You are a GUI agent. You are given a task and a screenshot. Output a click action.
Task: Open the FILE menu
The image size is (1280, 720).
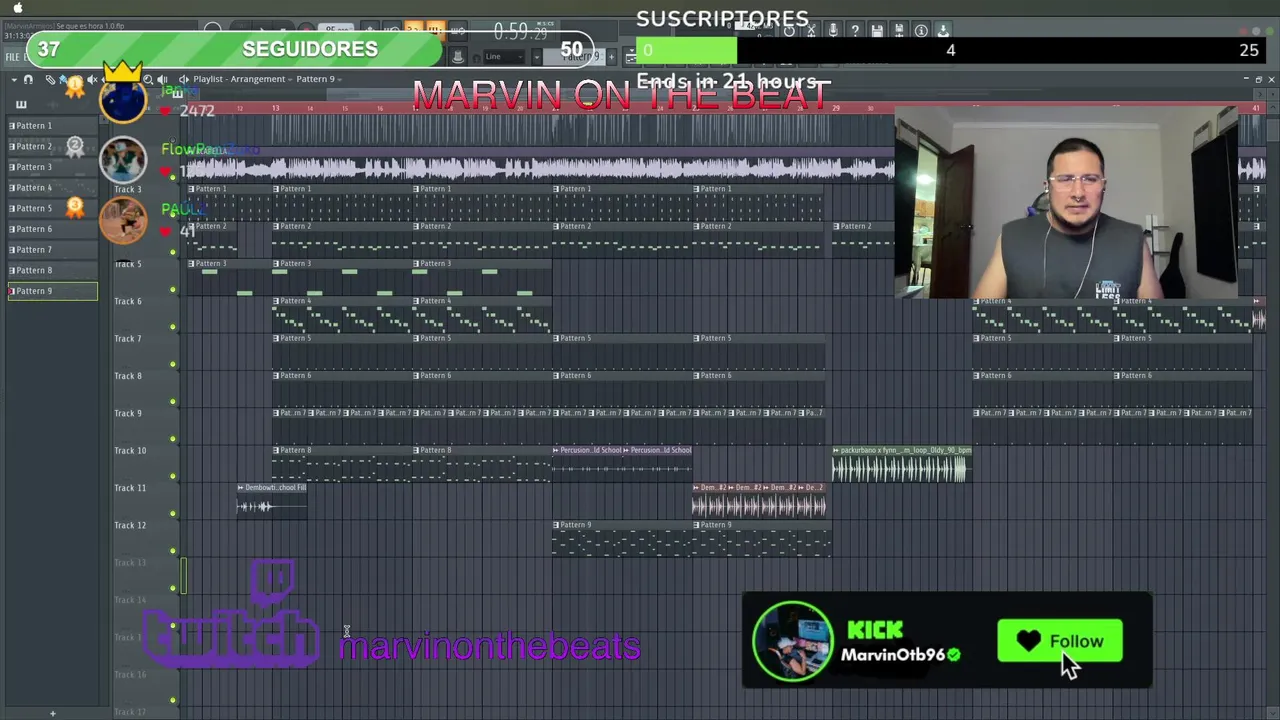13,56
